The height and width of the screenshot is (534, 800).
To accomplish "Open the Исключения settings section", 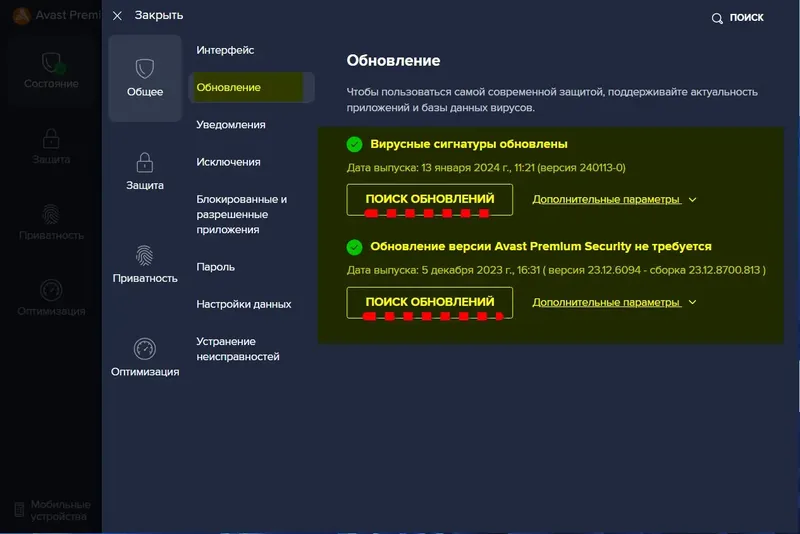I will tap(228, 162).
